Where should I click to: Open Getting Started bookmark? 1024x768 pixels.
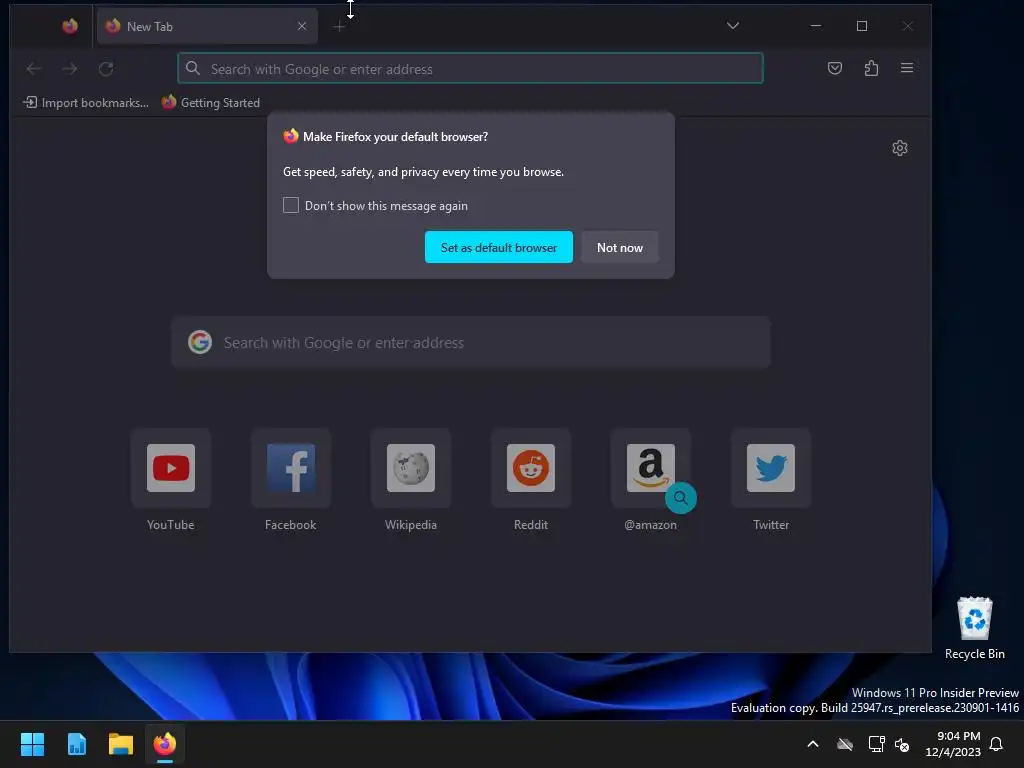coord(210,103)
